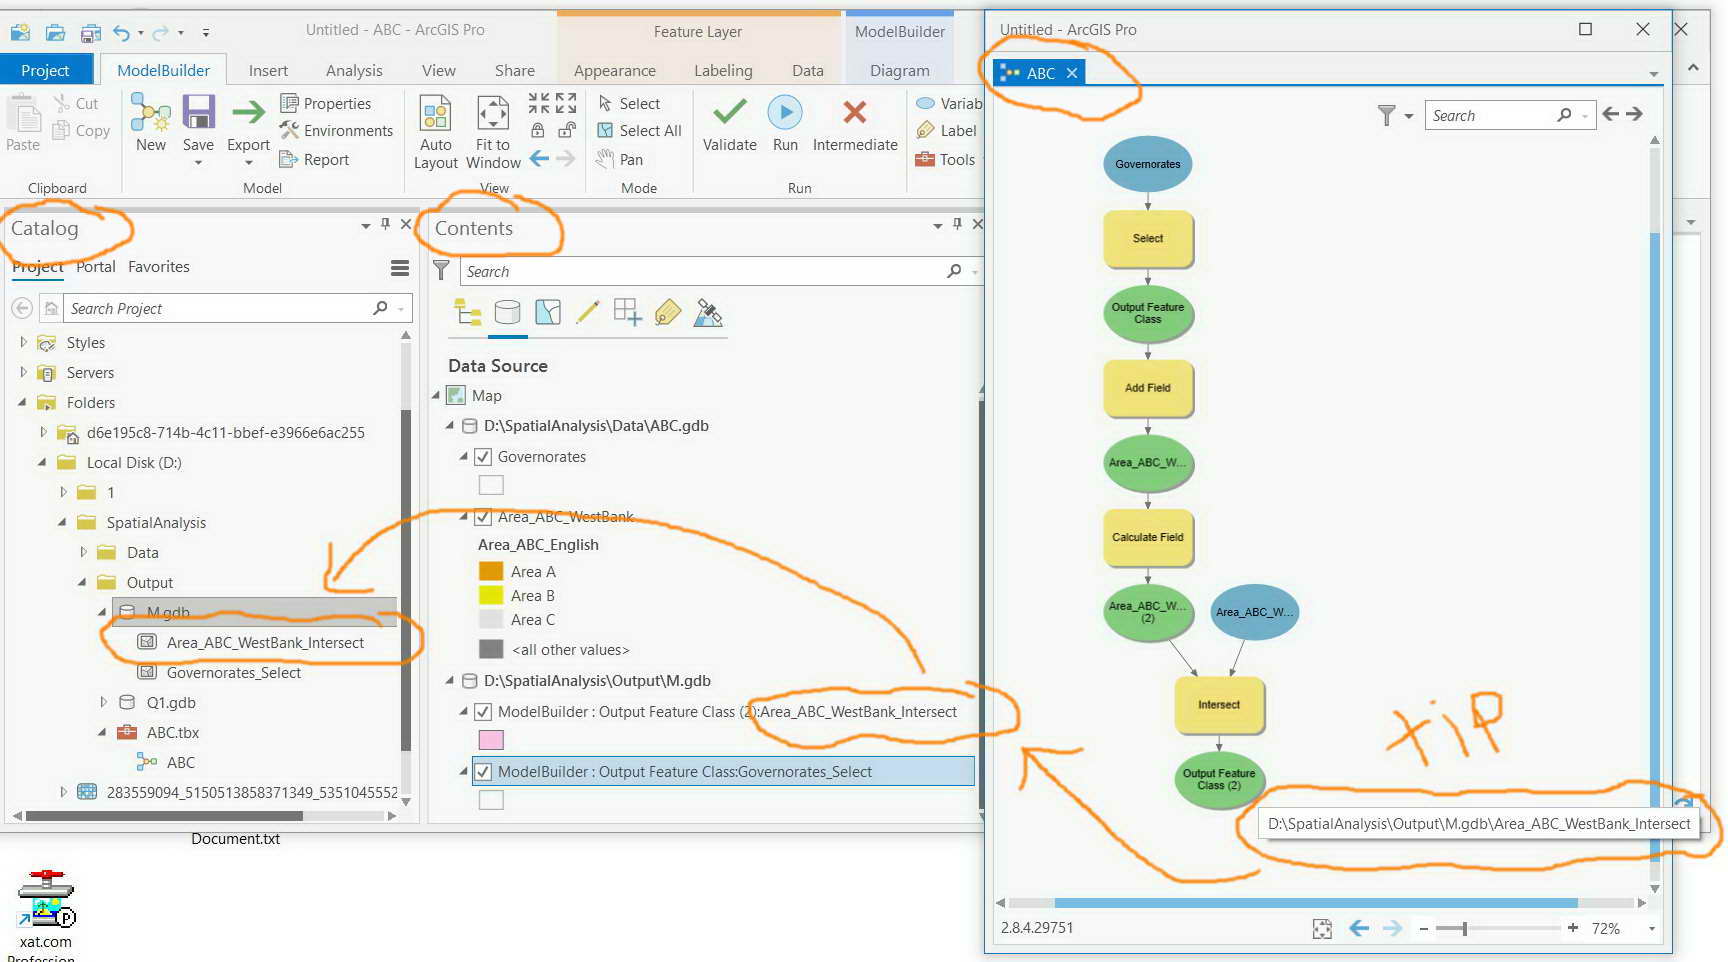The width and height of the screenshot is (1728, 962).
Task: Uncheck Output Feature Class Governorates_Select
Action: pos(483,771)
